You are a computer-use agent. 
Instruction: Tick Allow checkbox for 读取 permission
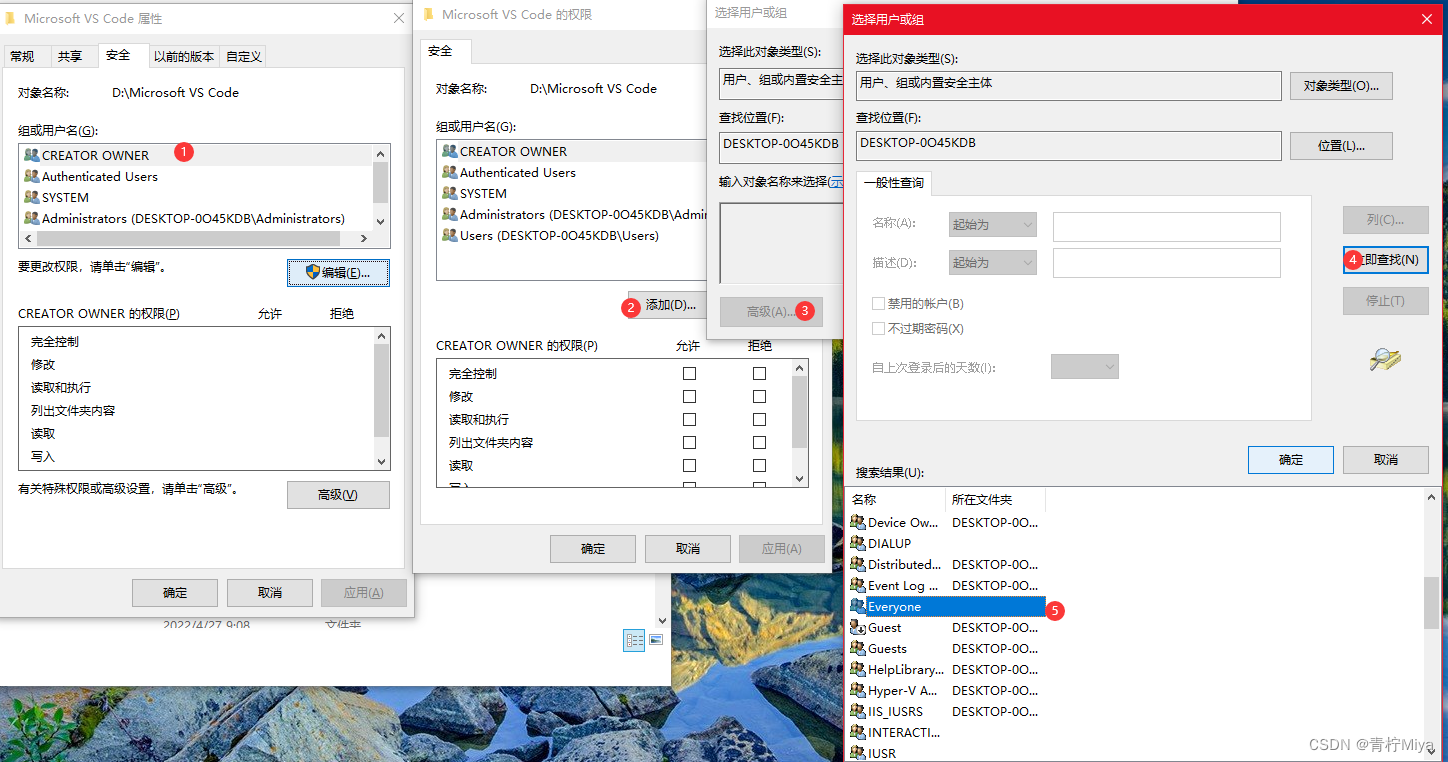pos(689,465)
